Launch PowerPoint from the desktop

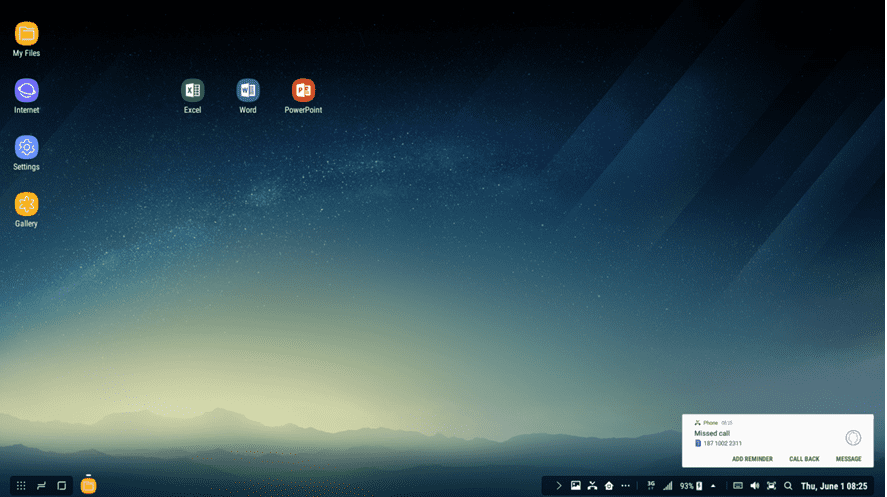coord(303,91)
